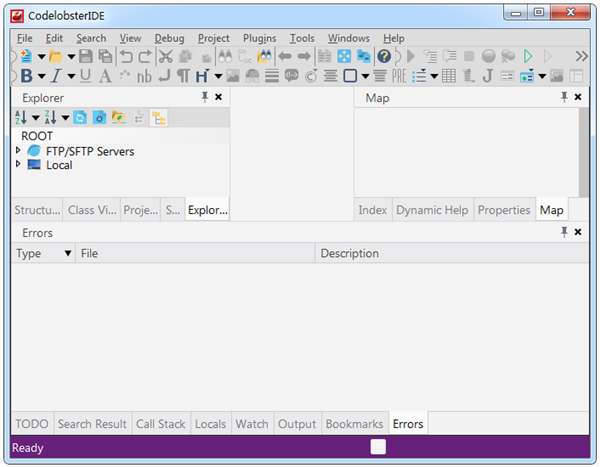The height and width of the screenshot is (467, 600).
Task: Click the Explorer refresh blue icon
Action: coord(80,118)
